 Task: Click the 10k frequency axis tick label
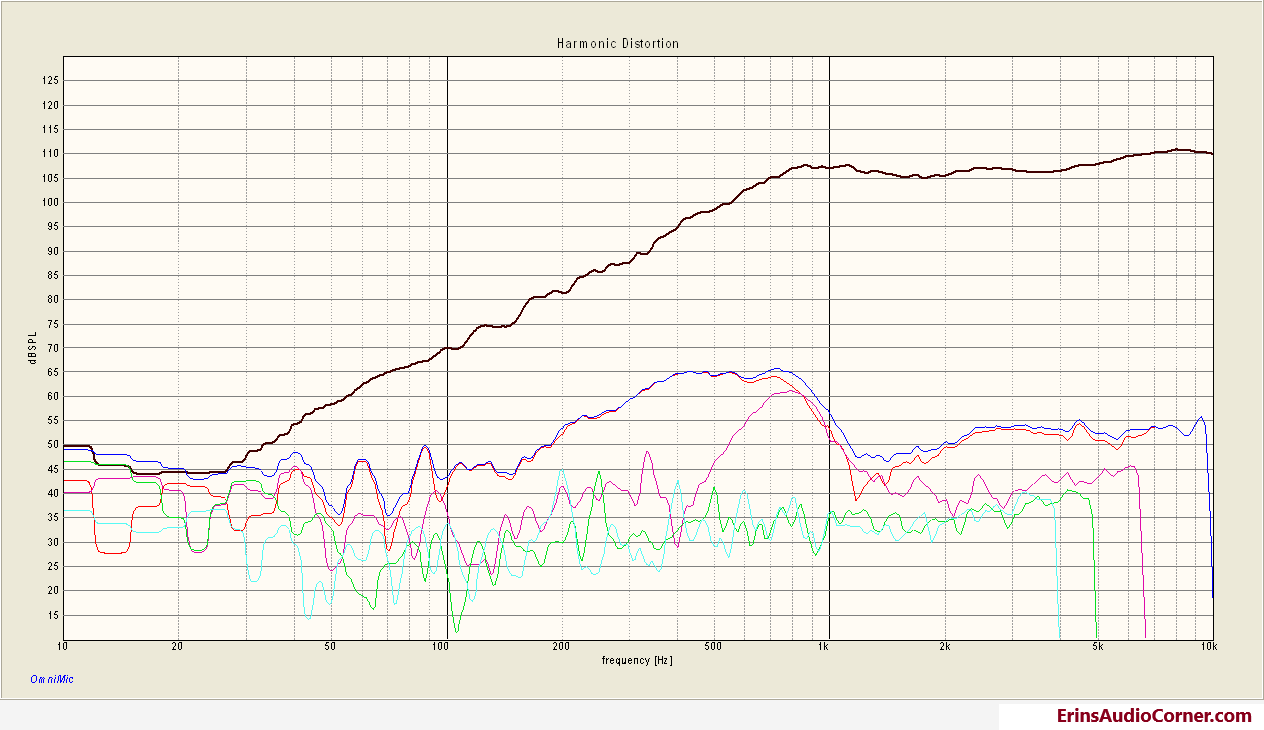pos(1208,647)
